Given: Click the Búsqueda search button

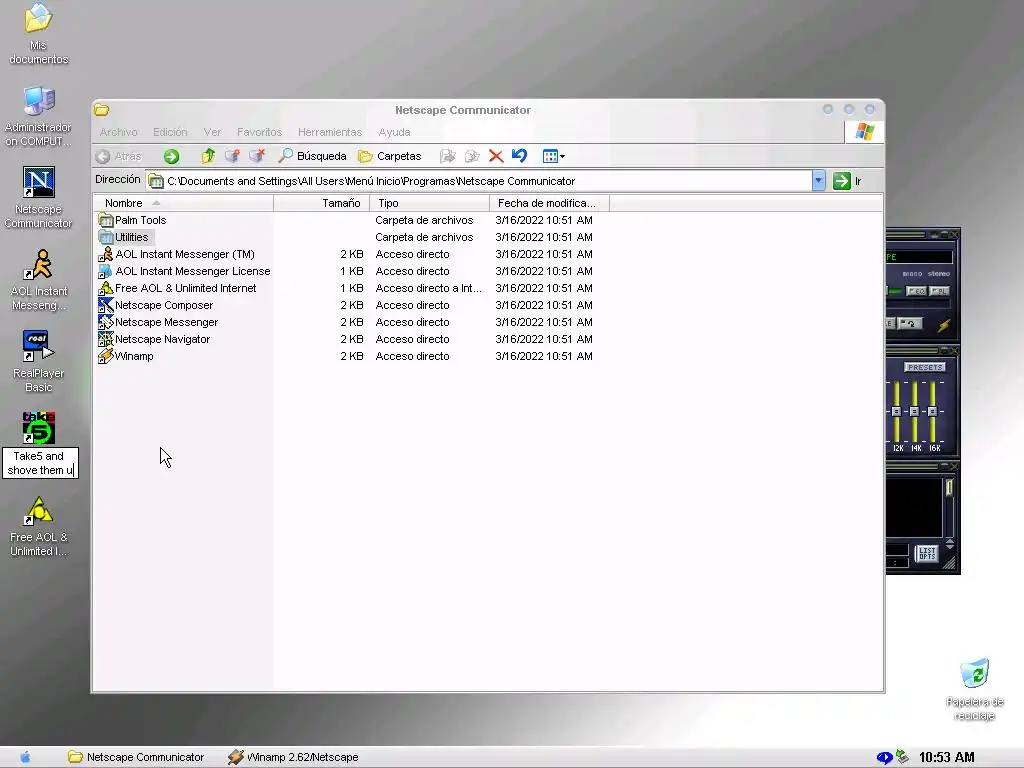Looking at the screenshot, I should pyautogui.click(x=312, y=156).
